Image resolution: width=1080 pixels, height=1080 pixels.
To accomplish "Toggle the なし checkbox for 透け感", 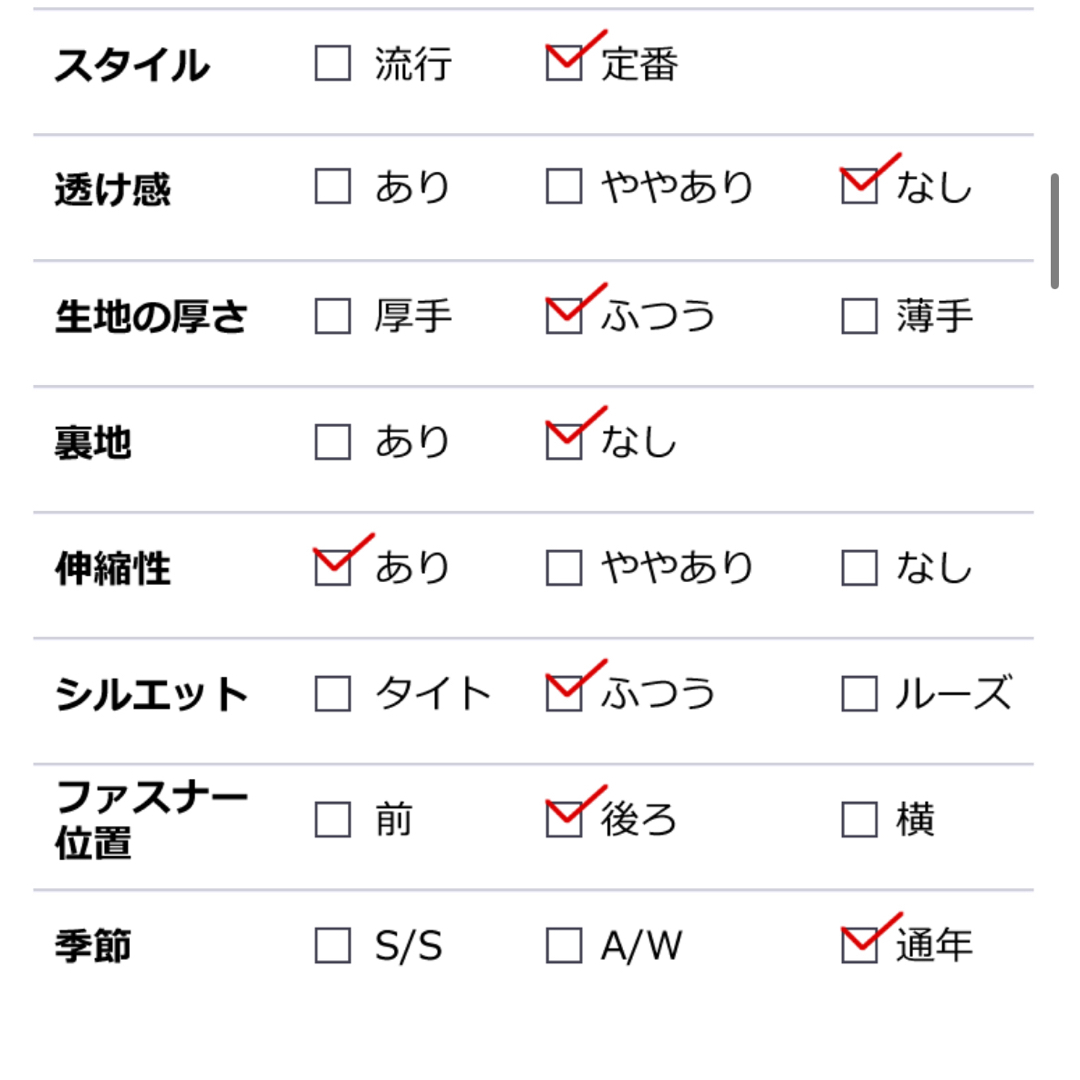I will point(860,187).
